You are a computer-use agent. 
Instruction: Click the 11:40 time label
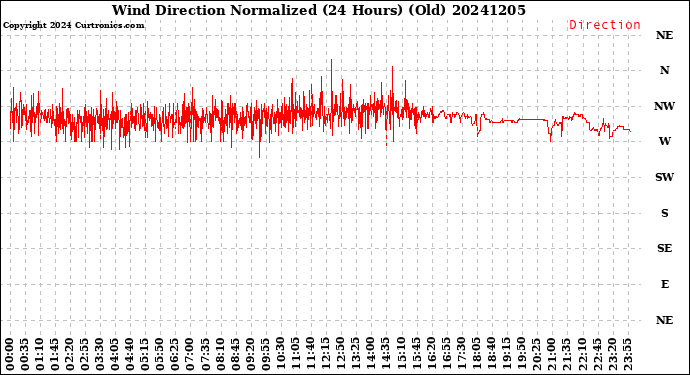point(311,354)
